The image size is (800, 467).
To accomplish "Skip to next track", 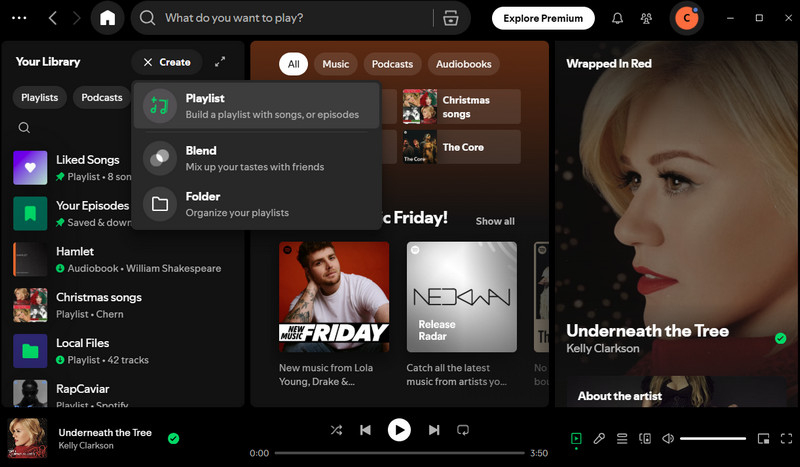I will (434, 430).
